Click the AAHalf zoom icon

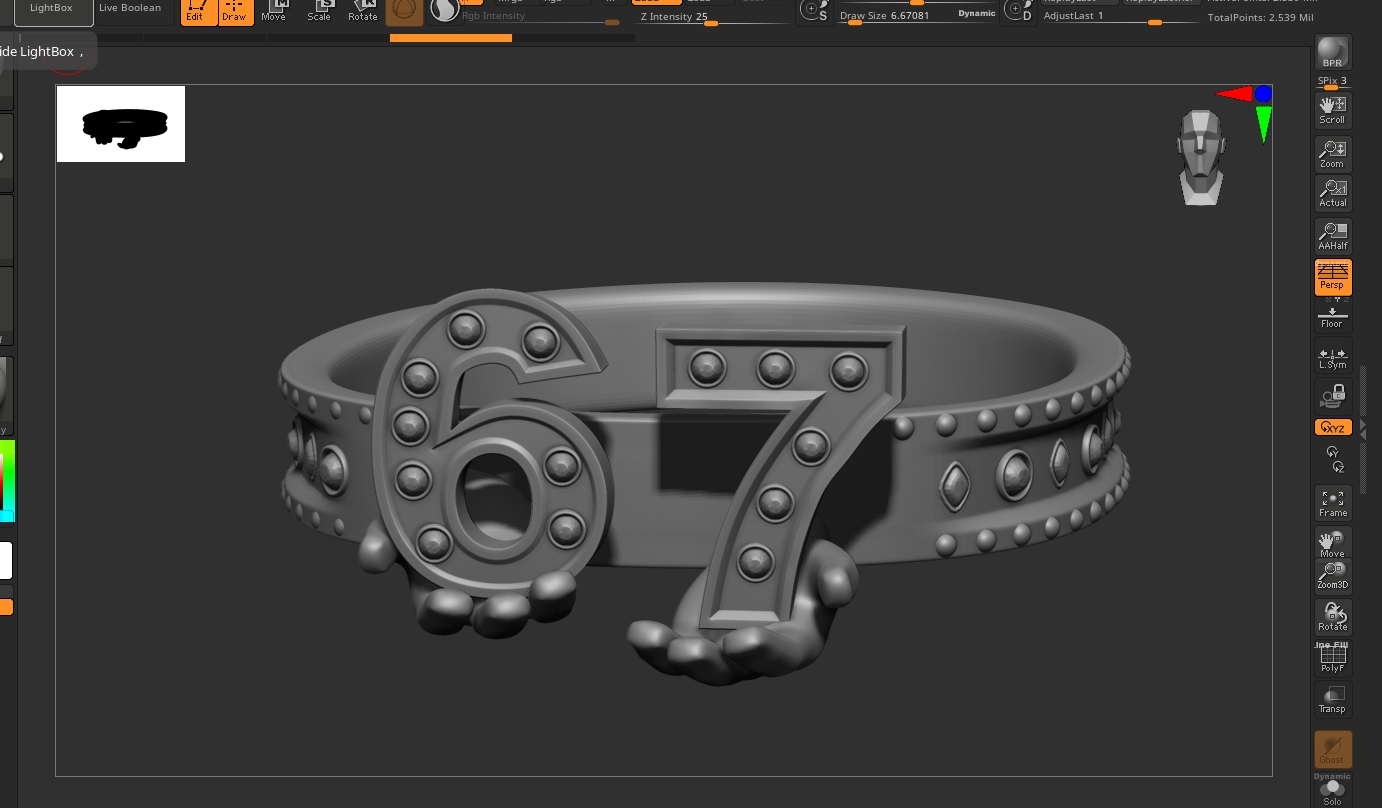(1332, 236)
